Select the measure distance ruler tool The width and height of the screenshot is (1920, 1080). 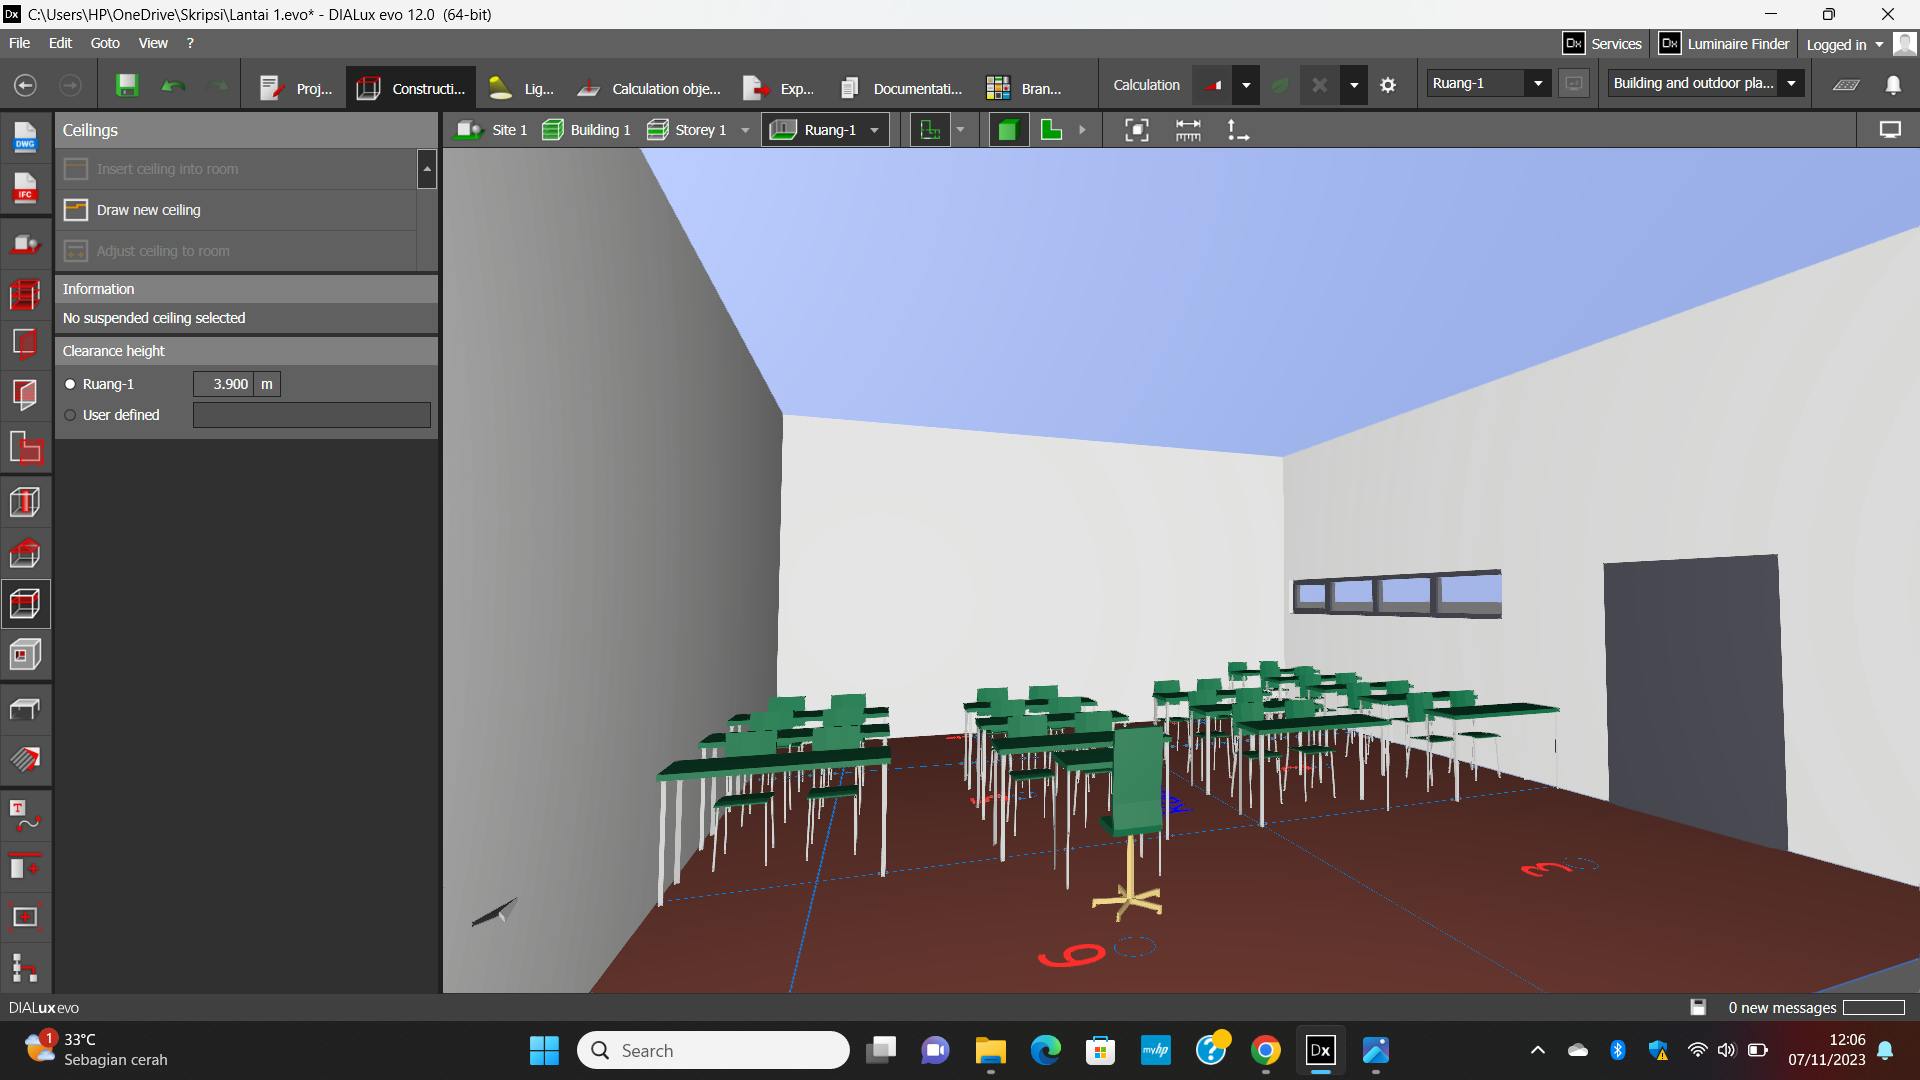[x=1188, y=130]
